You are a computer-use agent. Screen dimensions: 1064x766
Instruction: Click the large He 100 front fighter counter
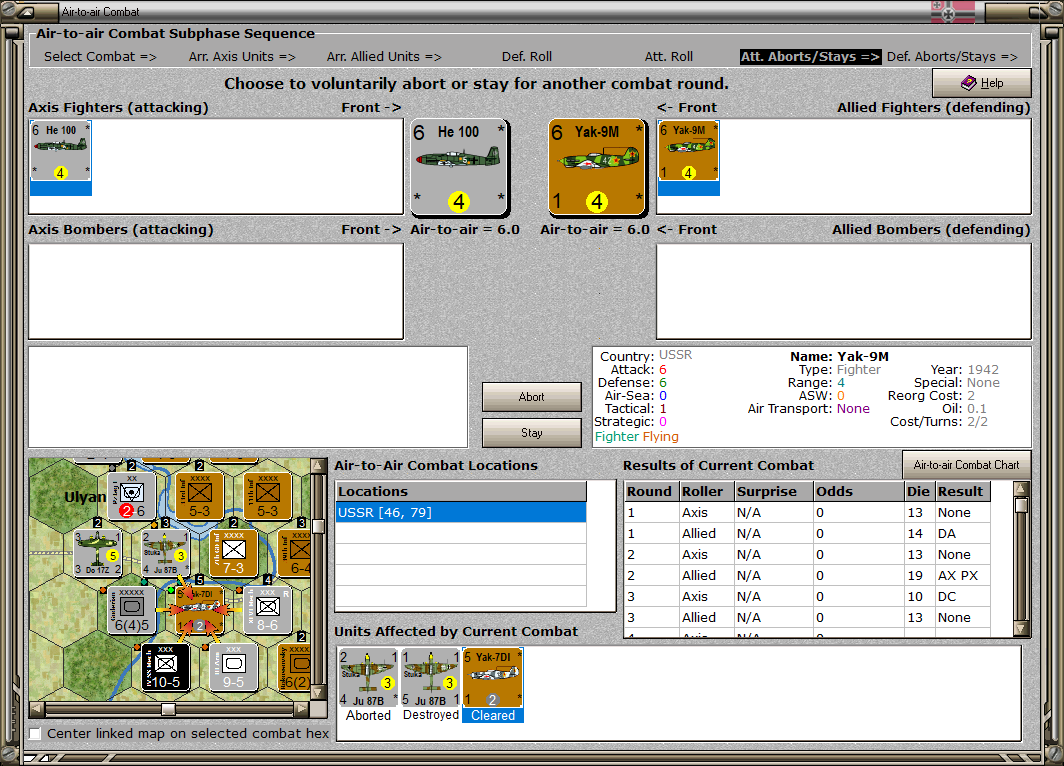click(x=459, y=167)
